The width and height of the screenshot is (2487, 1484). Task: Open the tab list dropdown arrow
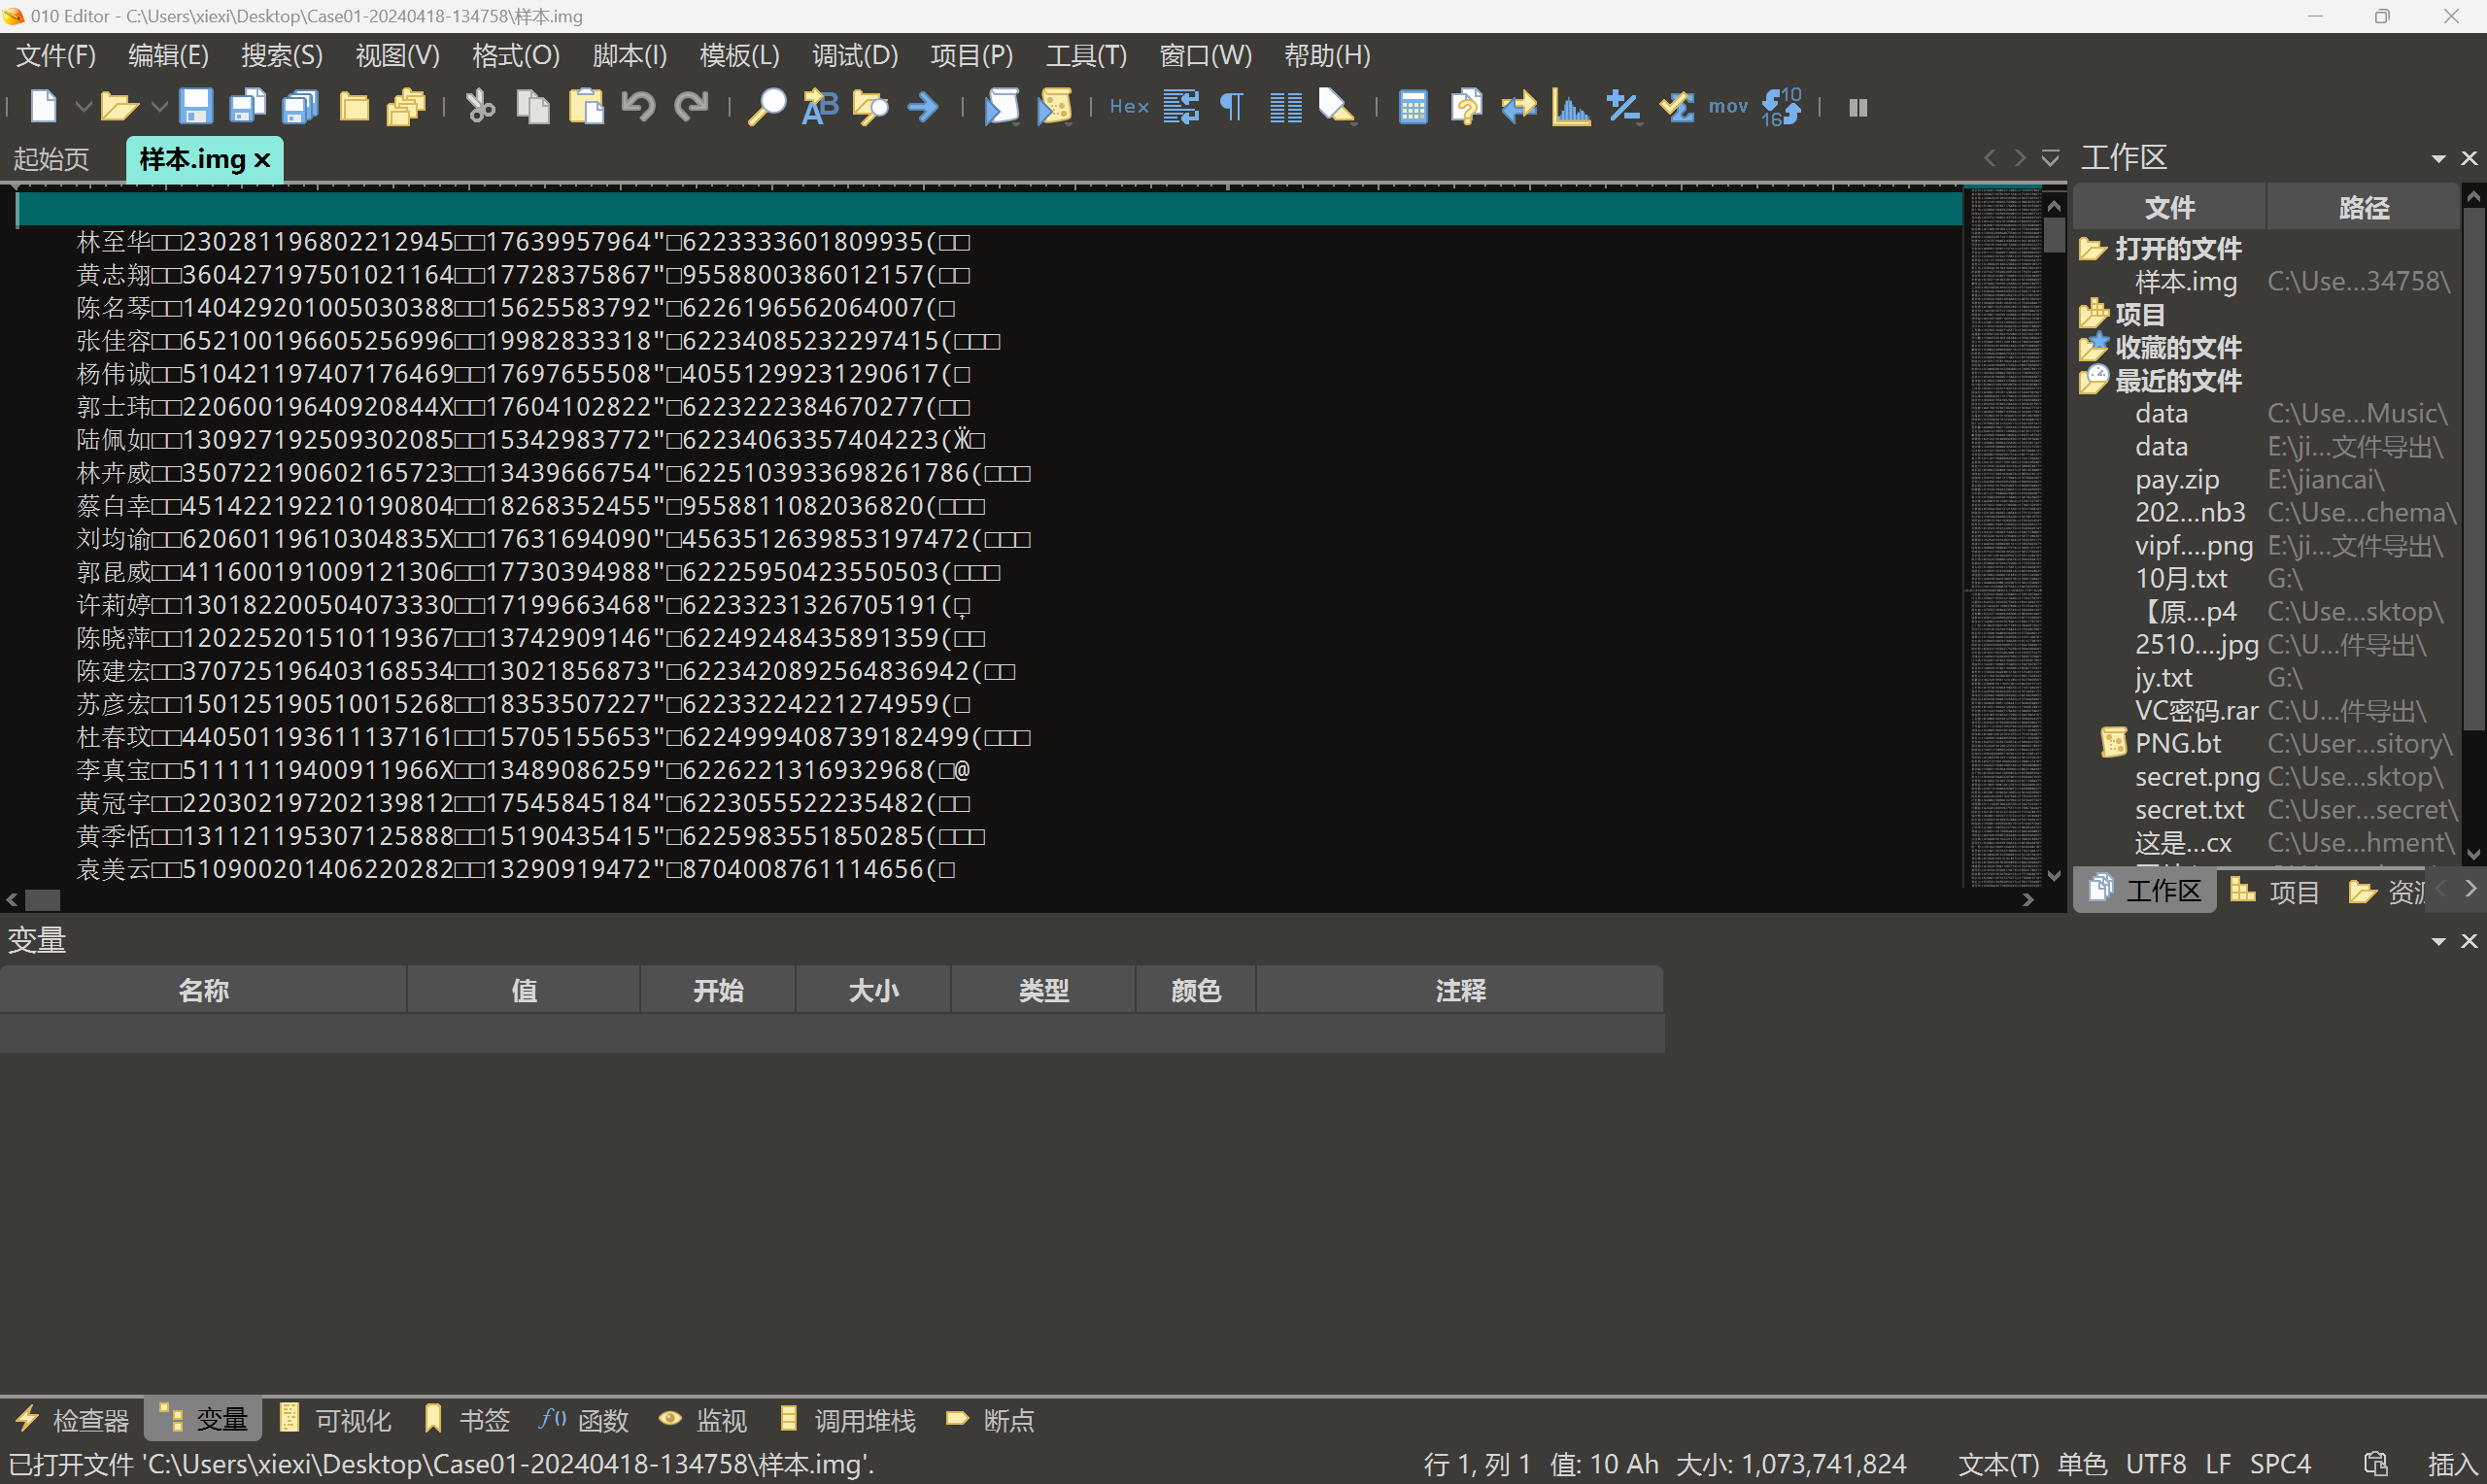(2050, 158)
